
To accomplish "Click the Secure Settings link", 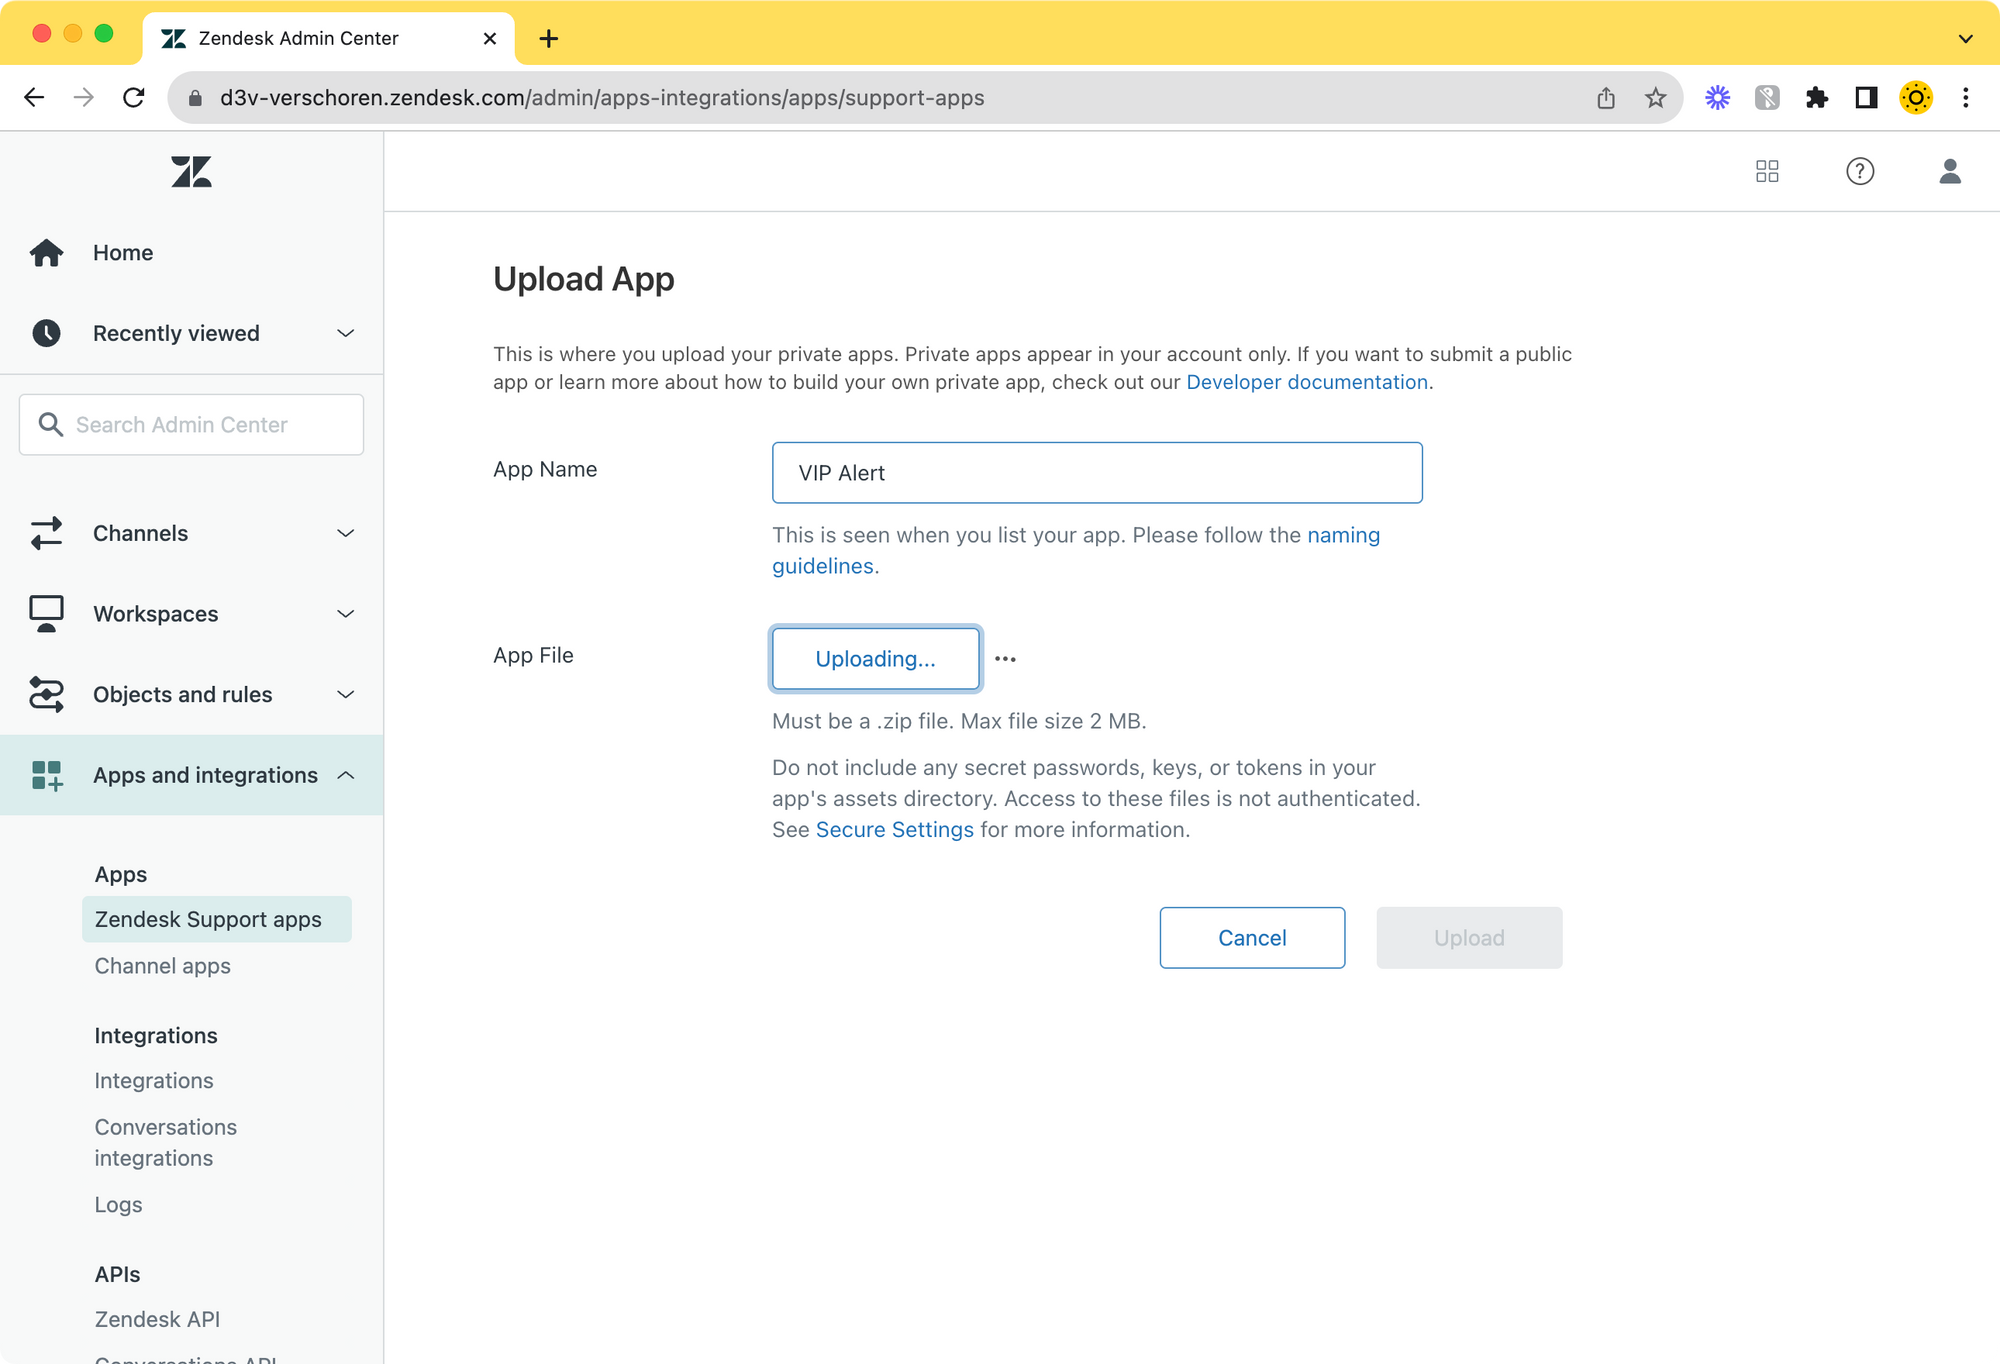I will tap(894, 830).
